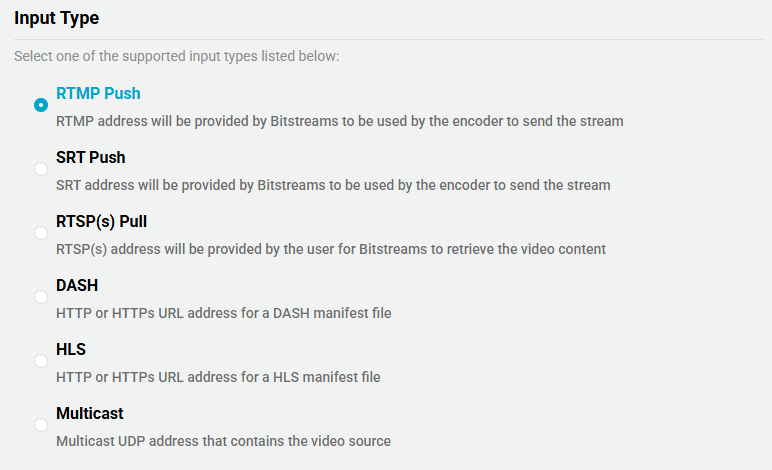Choose the HLS radio button
The height and width of the screenshot is (470, 772).
coord(41,361)
